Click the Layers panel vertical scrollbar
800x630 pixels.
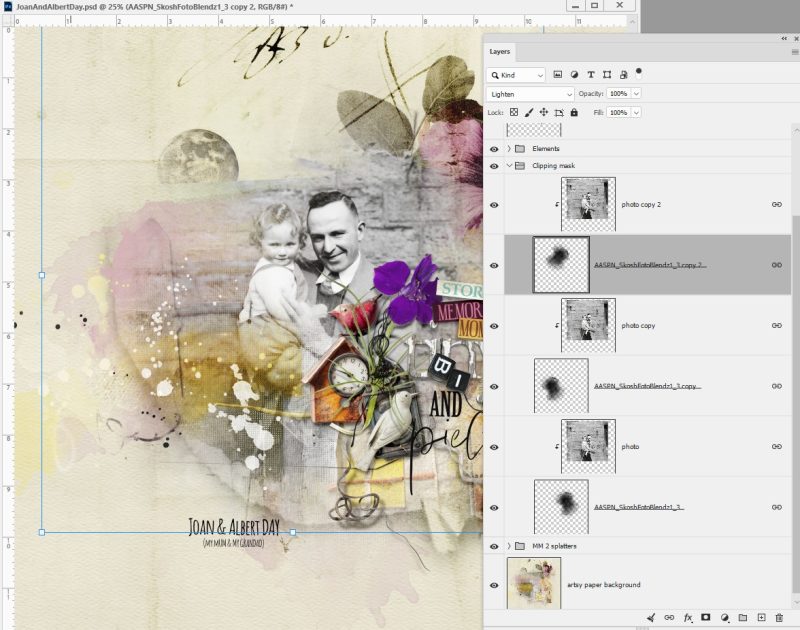(795, 403)
